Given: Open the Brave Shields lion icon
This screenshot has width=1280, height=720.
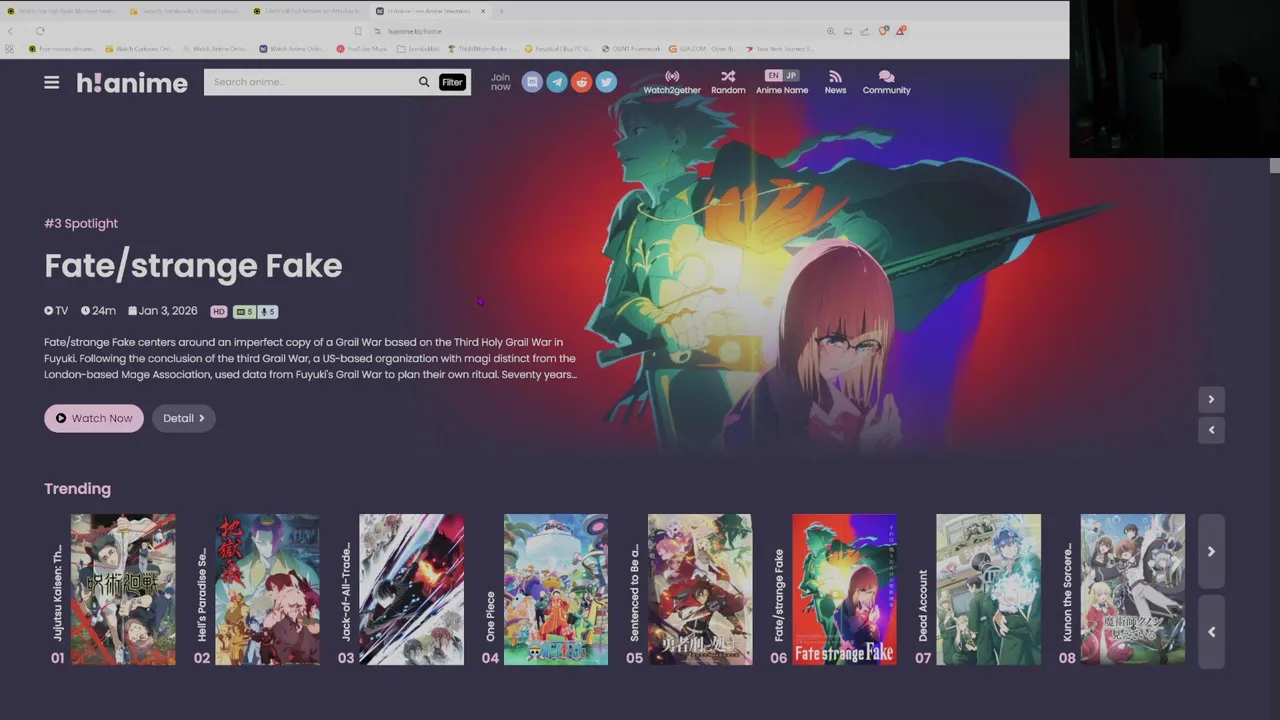Looking at the screenshot, I should [883, 31].
